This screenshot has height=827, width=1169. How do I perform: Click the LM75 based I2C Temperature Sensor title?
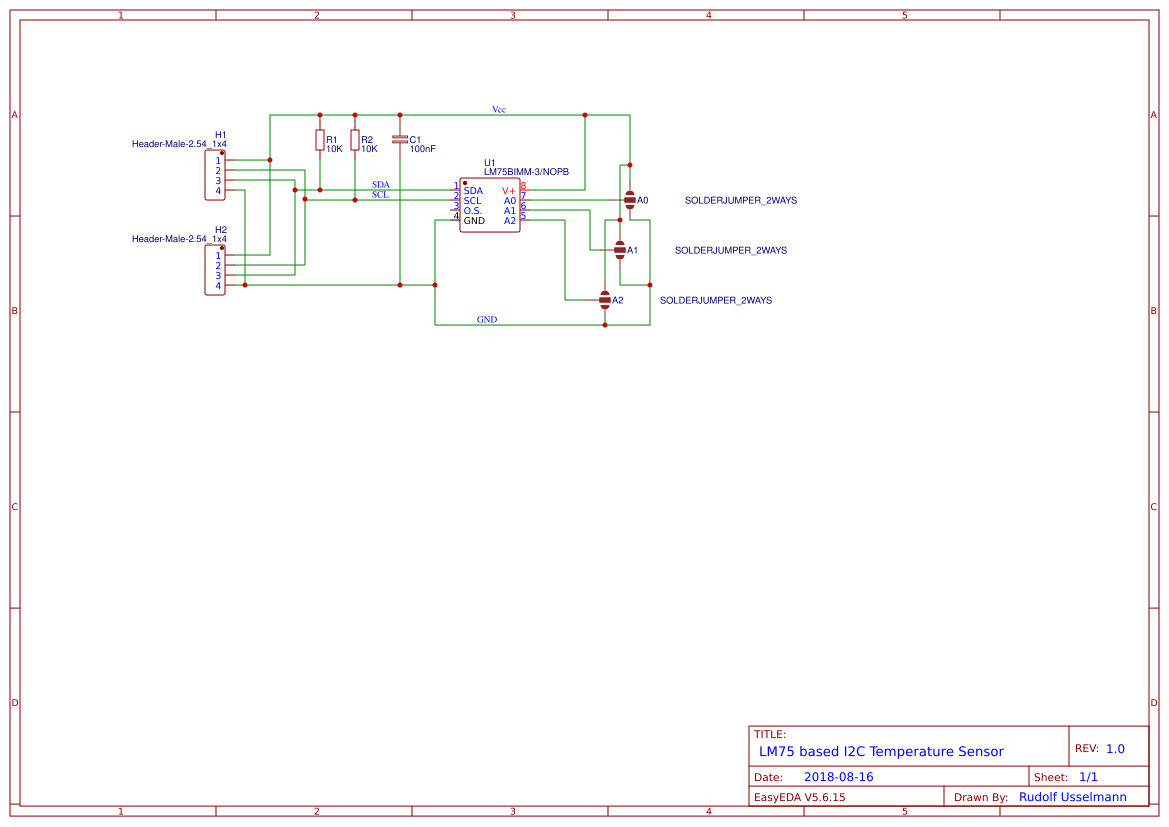click(x=881, y=751)
